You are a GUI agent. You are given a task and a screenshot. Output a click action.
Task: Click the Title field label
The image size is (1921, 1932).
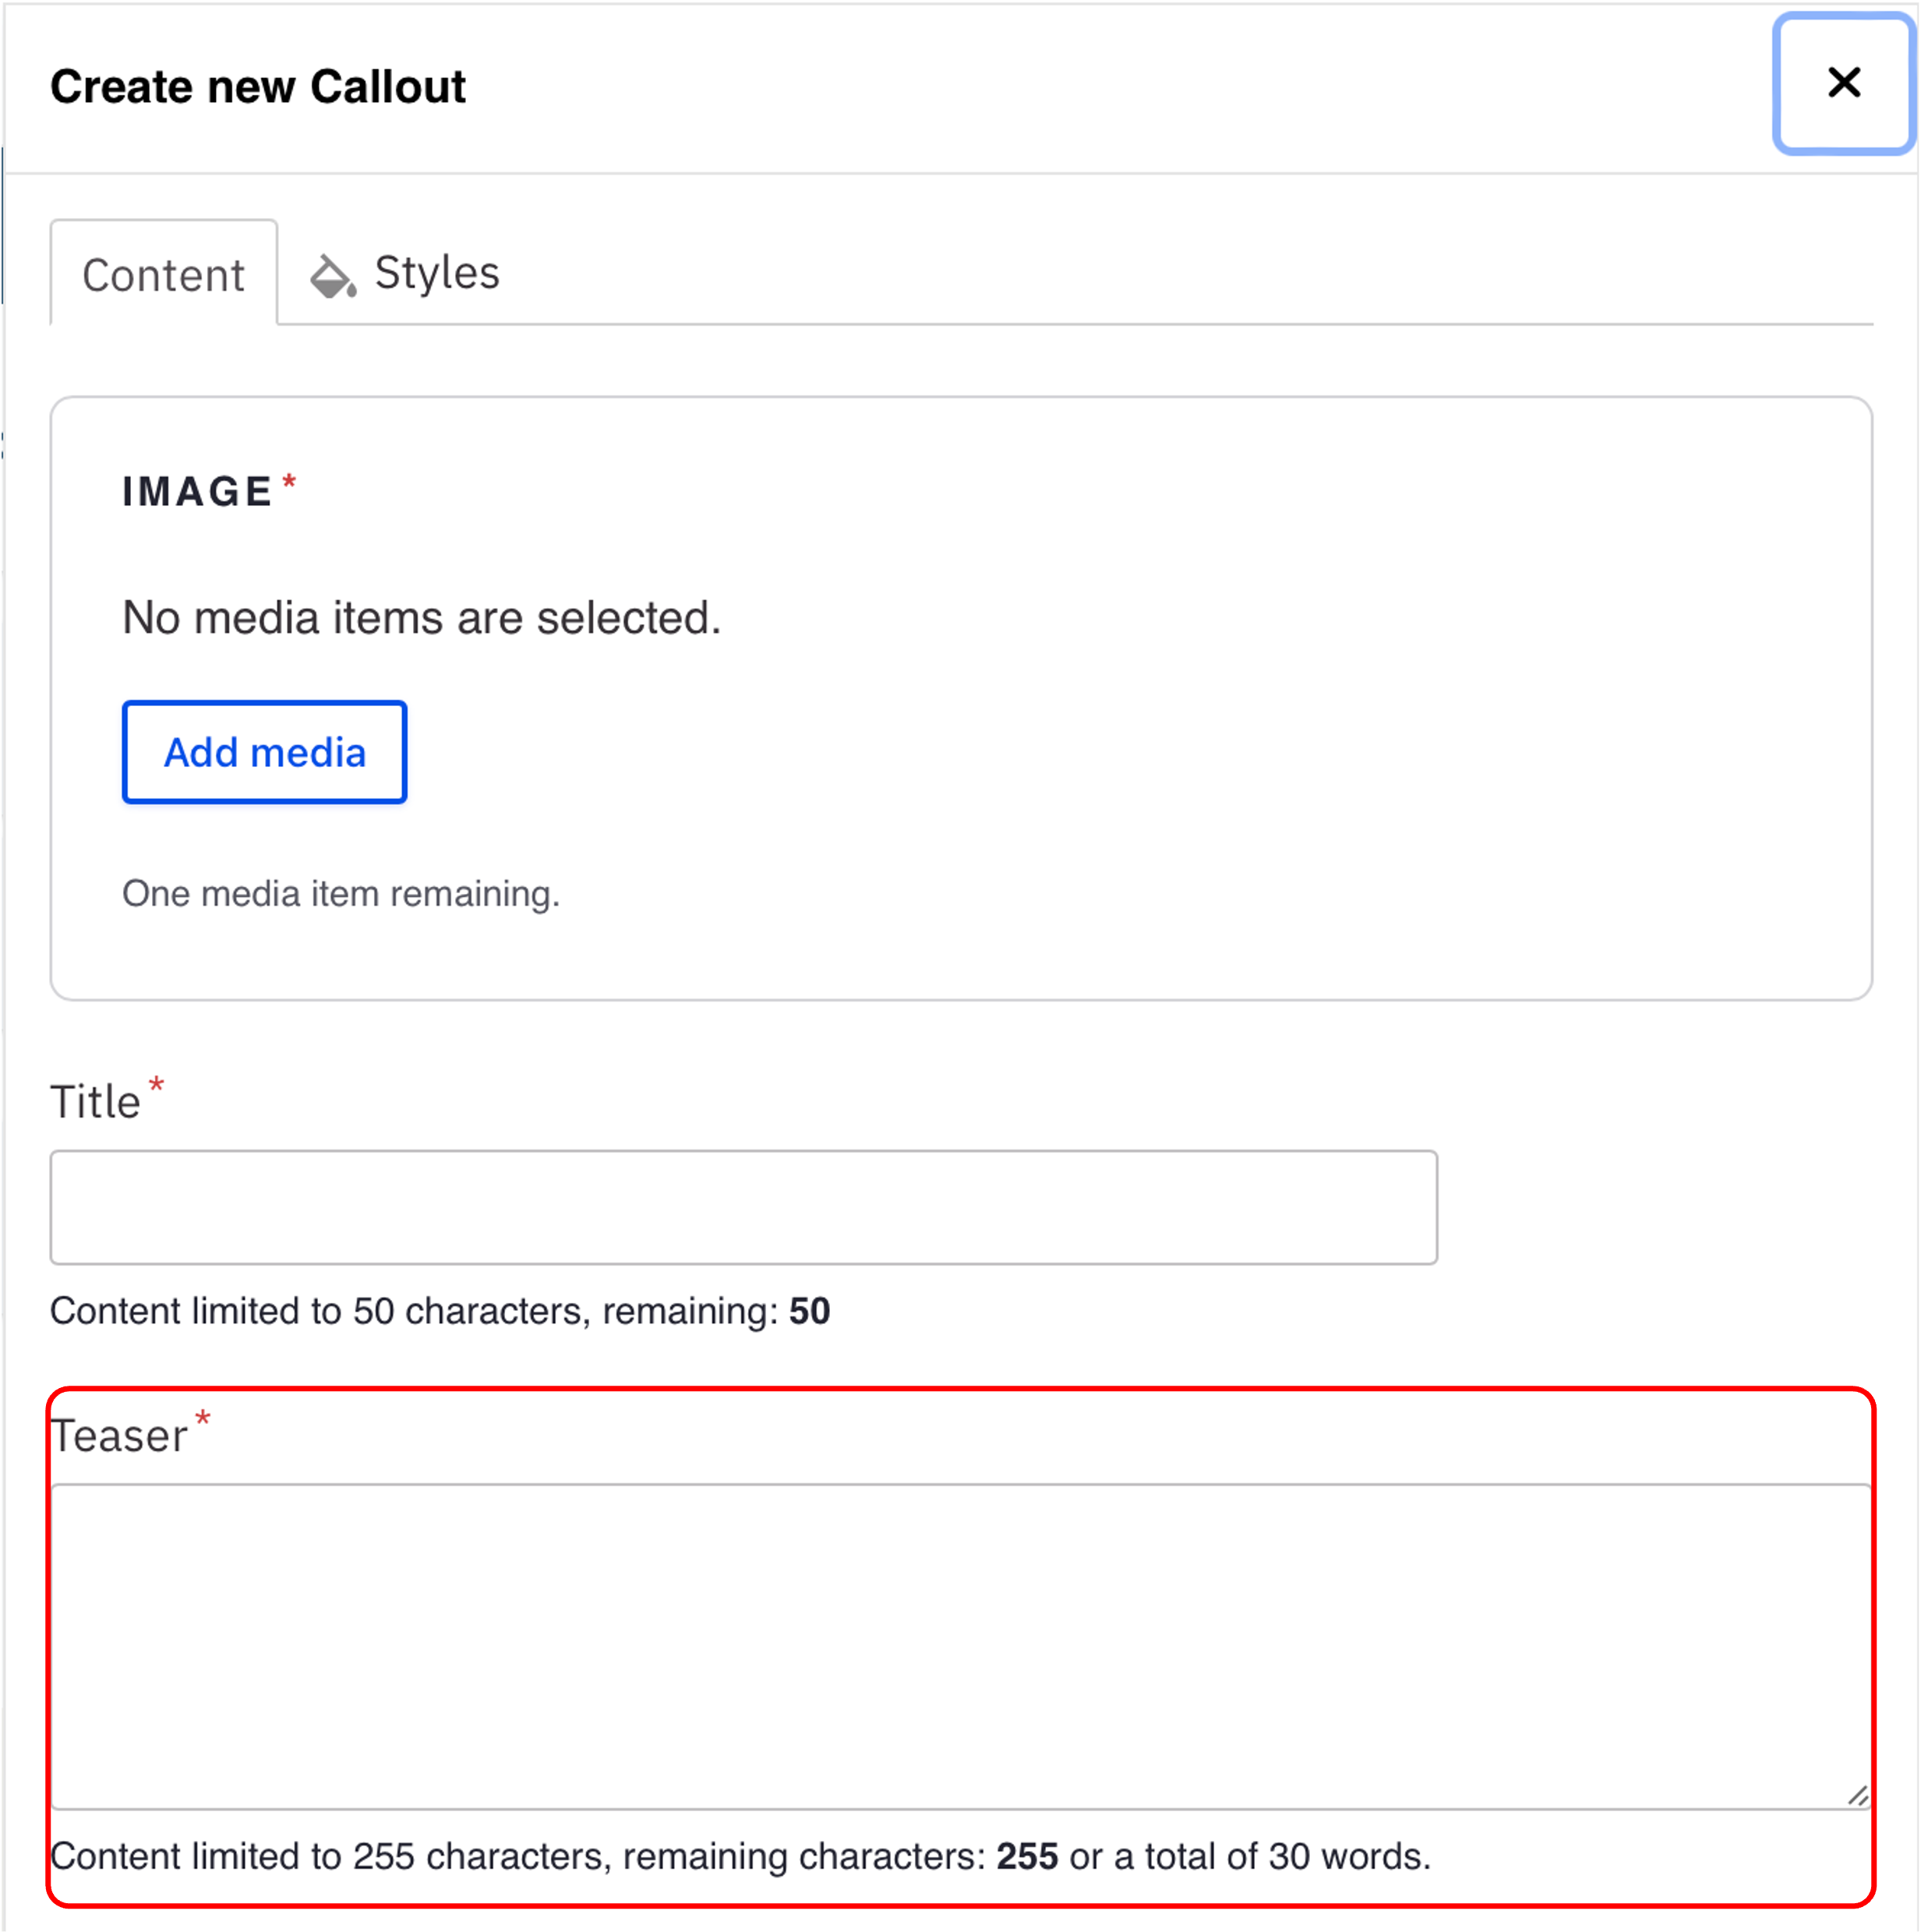[95, 1102]
